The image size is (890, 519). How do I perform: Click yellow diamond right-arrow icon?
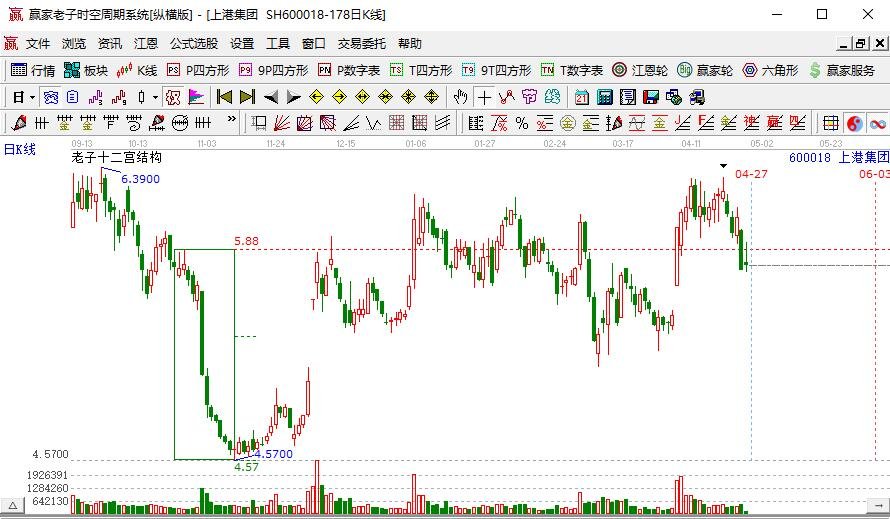pyautogui.click(x=339, y=98)
